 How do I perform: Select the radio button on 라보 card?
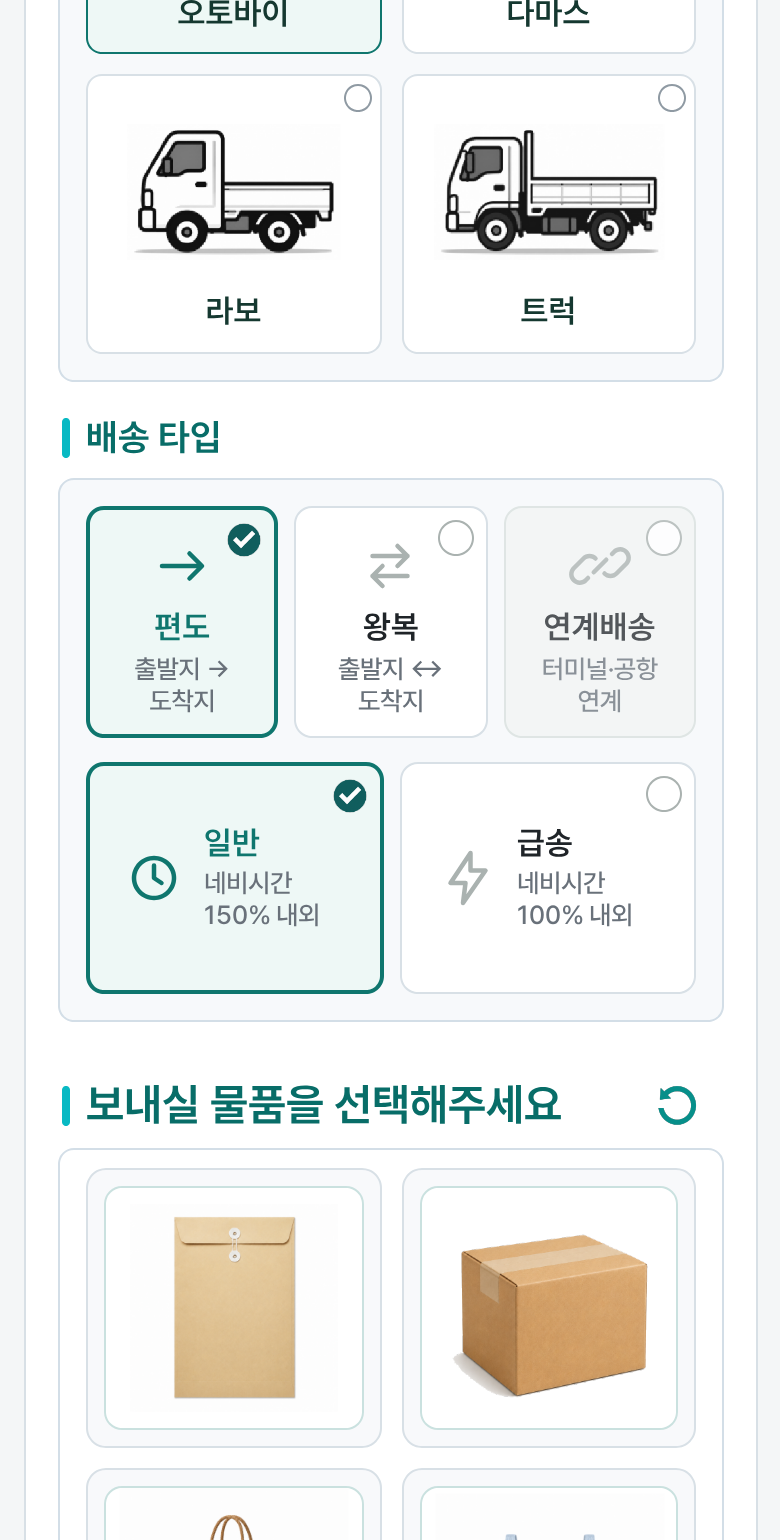click(x=358, y=98)
